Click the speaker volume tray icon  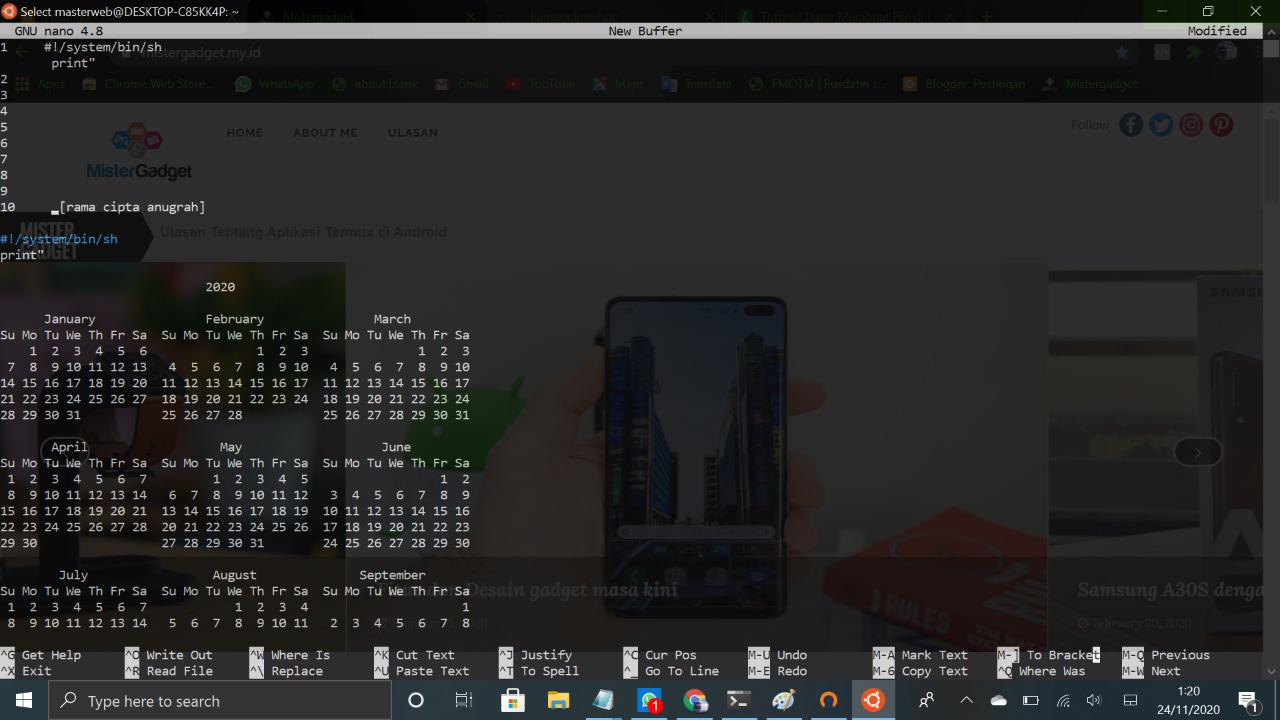pyautogui.click(x=1094, y=701)
